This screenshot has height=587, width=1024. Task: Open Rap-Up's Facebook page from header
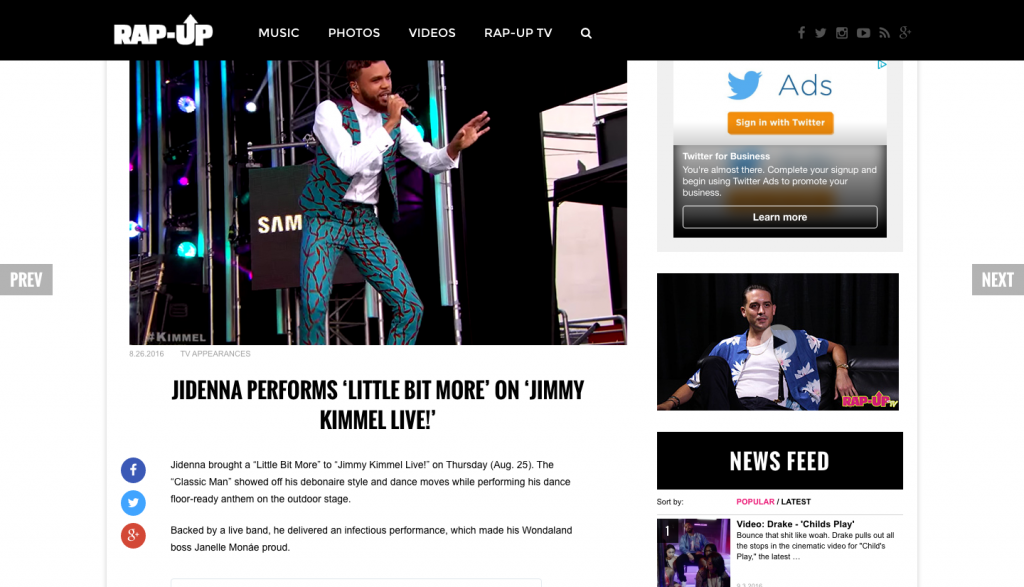tap(801, 33)
